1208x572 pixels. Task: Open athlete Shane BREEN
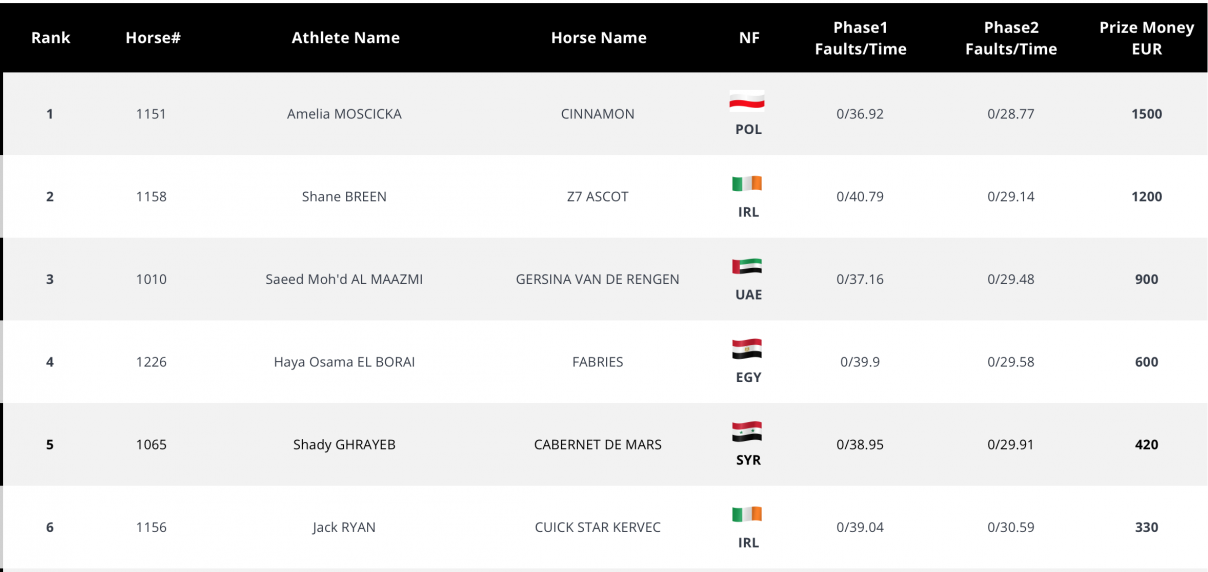[x=344, y=197]
